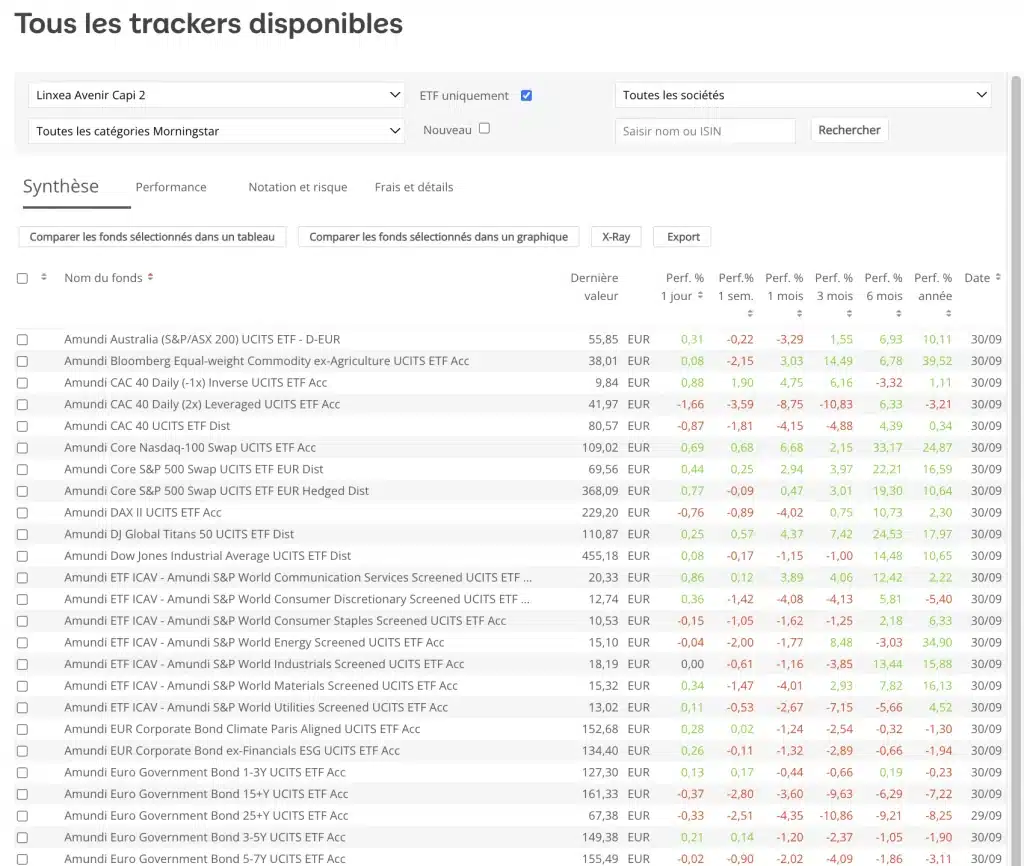Open Amundi Euro Government Bond 15+Y fund

[206, 794]
